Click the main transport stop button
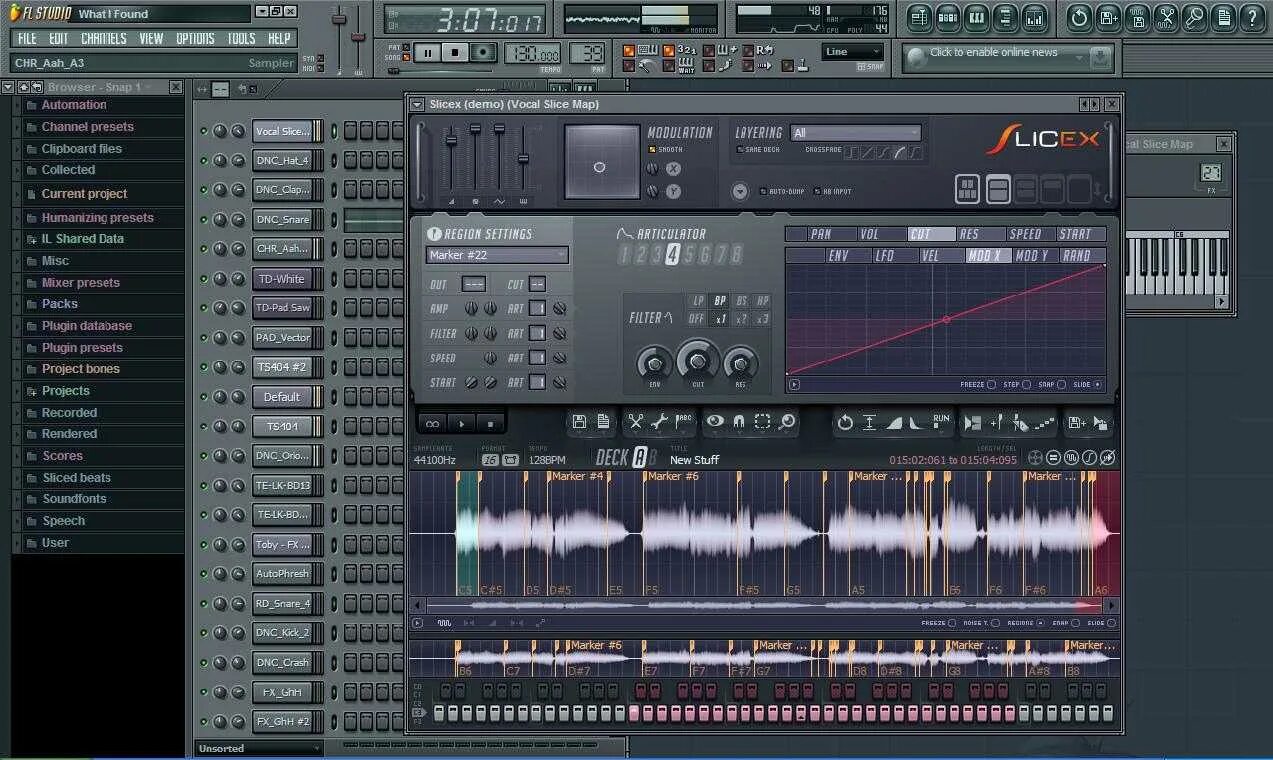Screen dimensions: 1273x760 click(x=455, y=52)
